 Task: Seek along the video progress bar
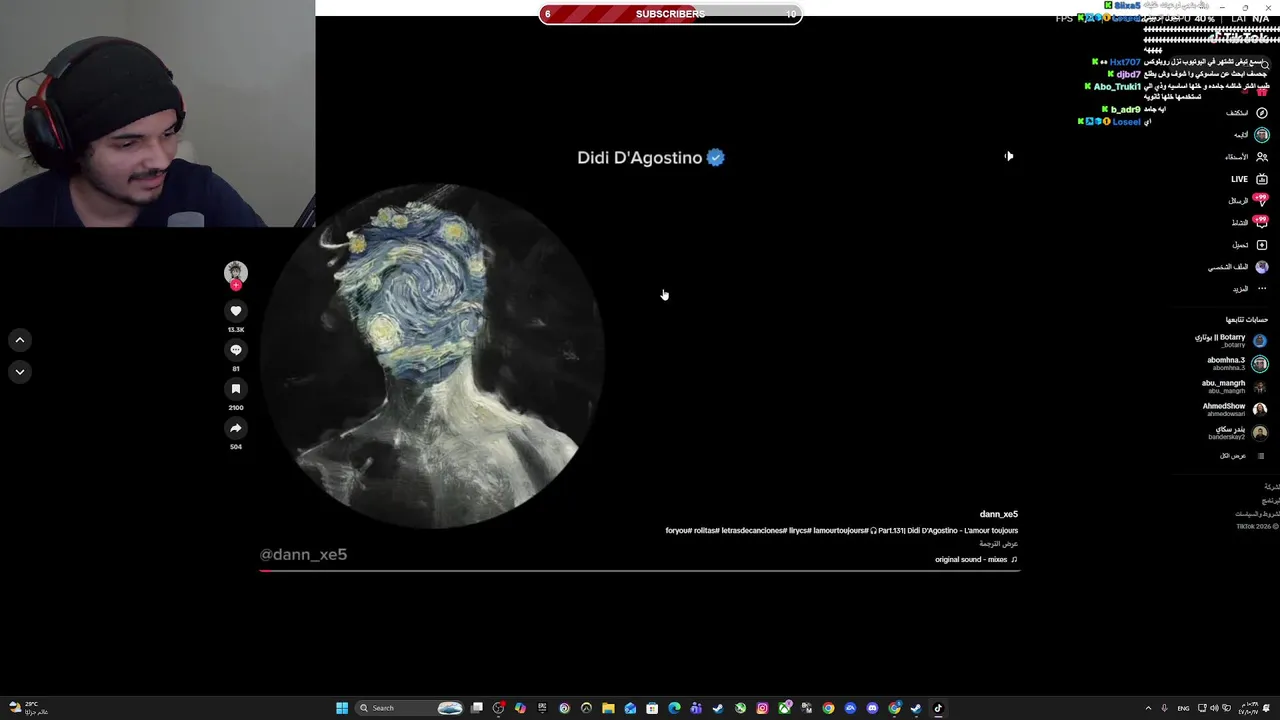639,571
